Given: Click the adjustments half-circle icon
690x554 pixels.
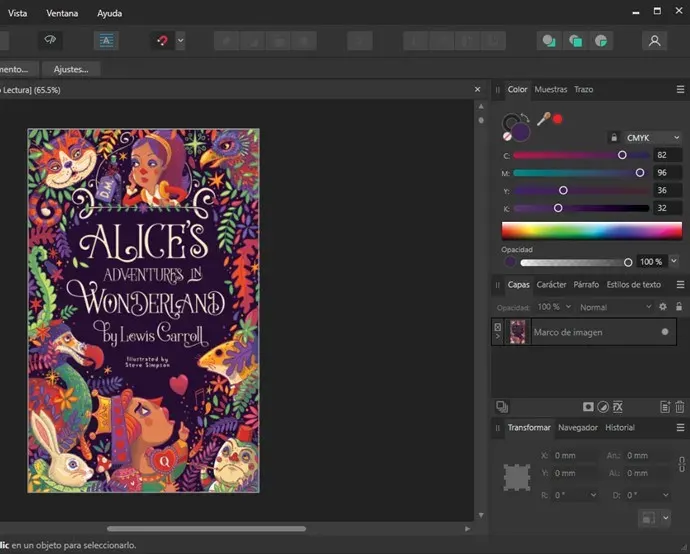Looking at the screenshot, I should (x=603, y=407).
